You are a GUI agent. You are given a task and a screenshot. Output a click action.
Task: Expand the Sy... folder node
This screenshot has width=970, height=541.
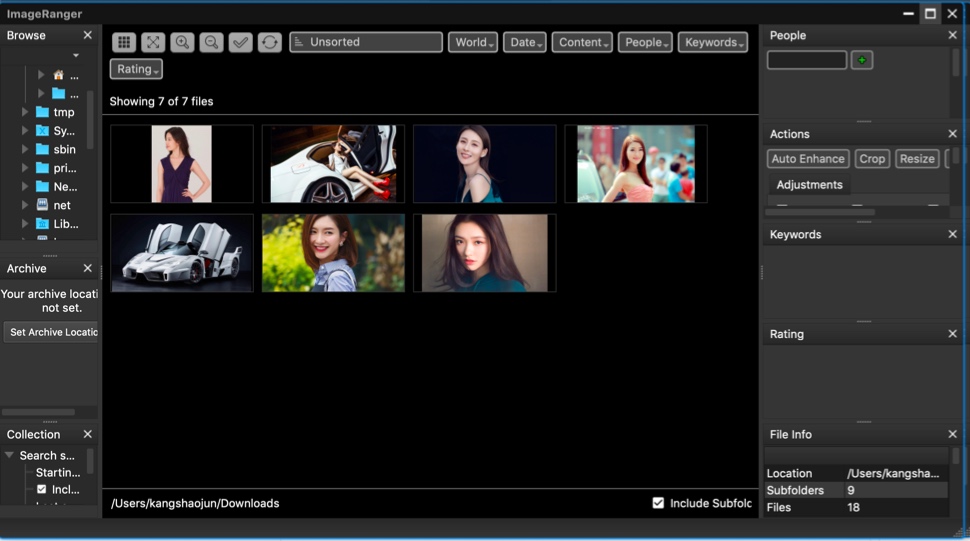[x=25, y=130]
